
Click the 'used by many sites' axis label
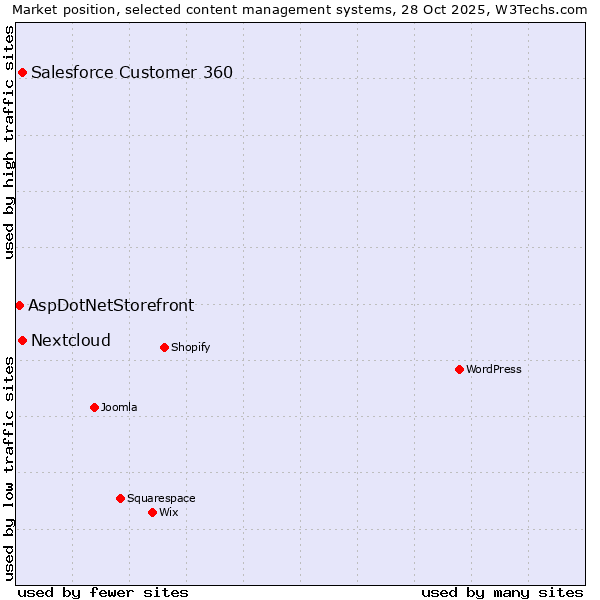pyautogui.click(x=502, y=592)
